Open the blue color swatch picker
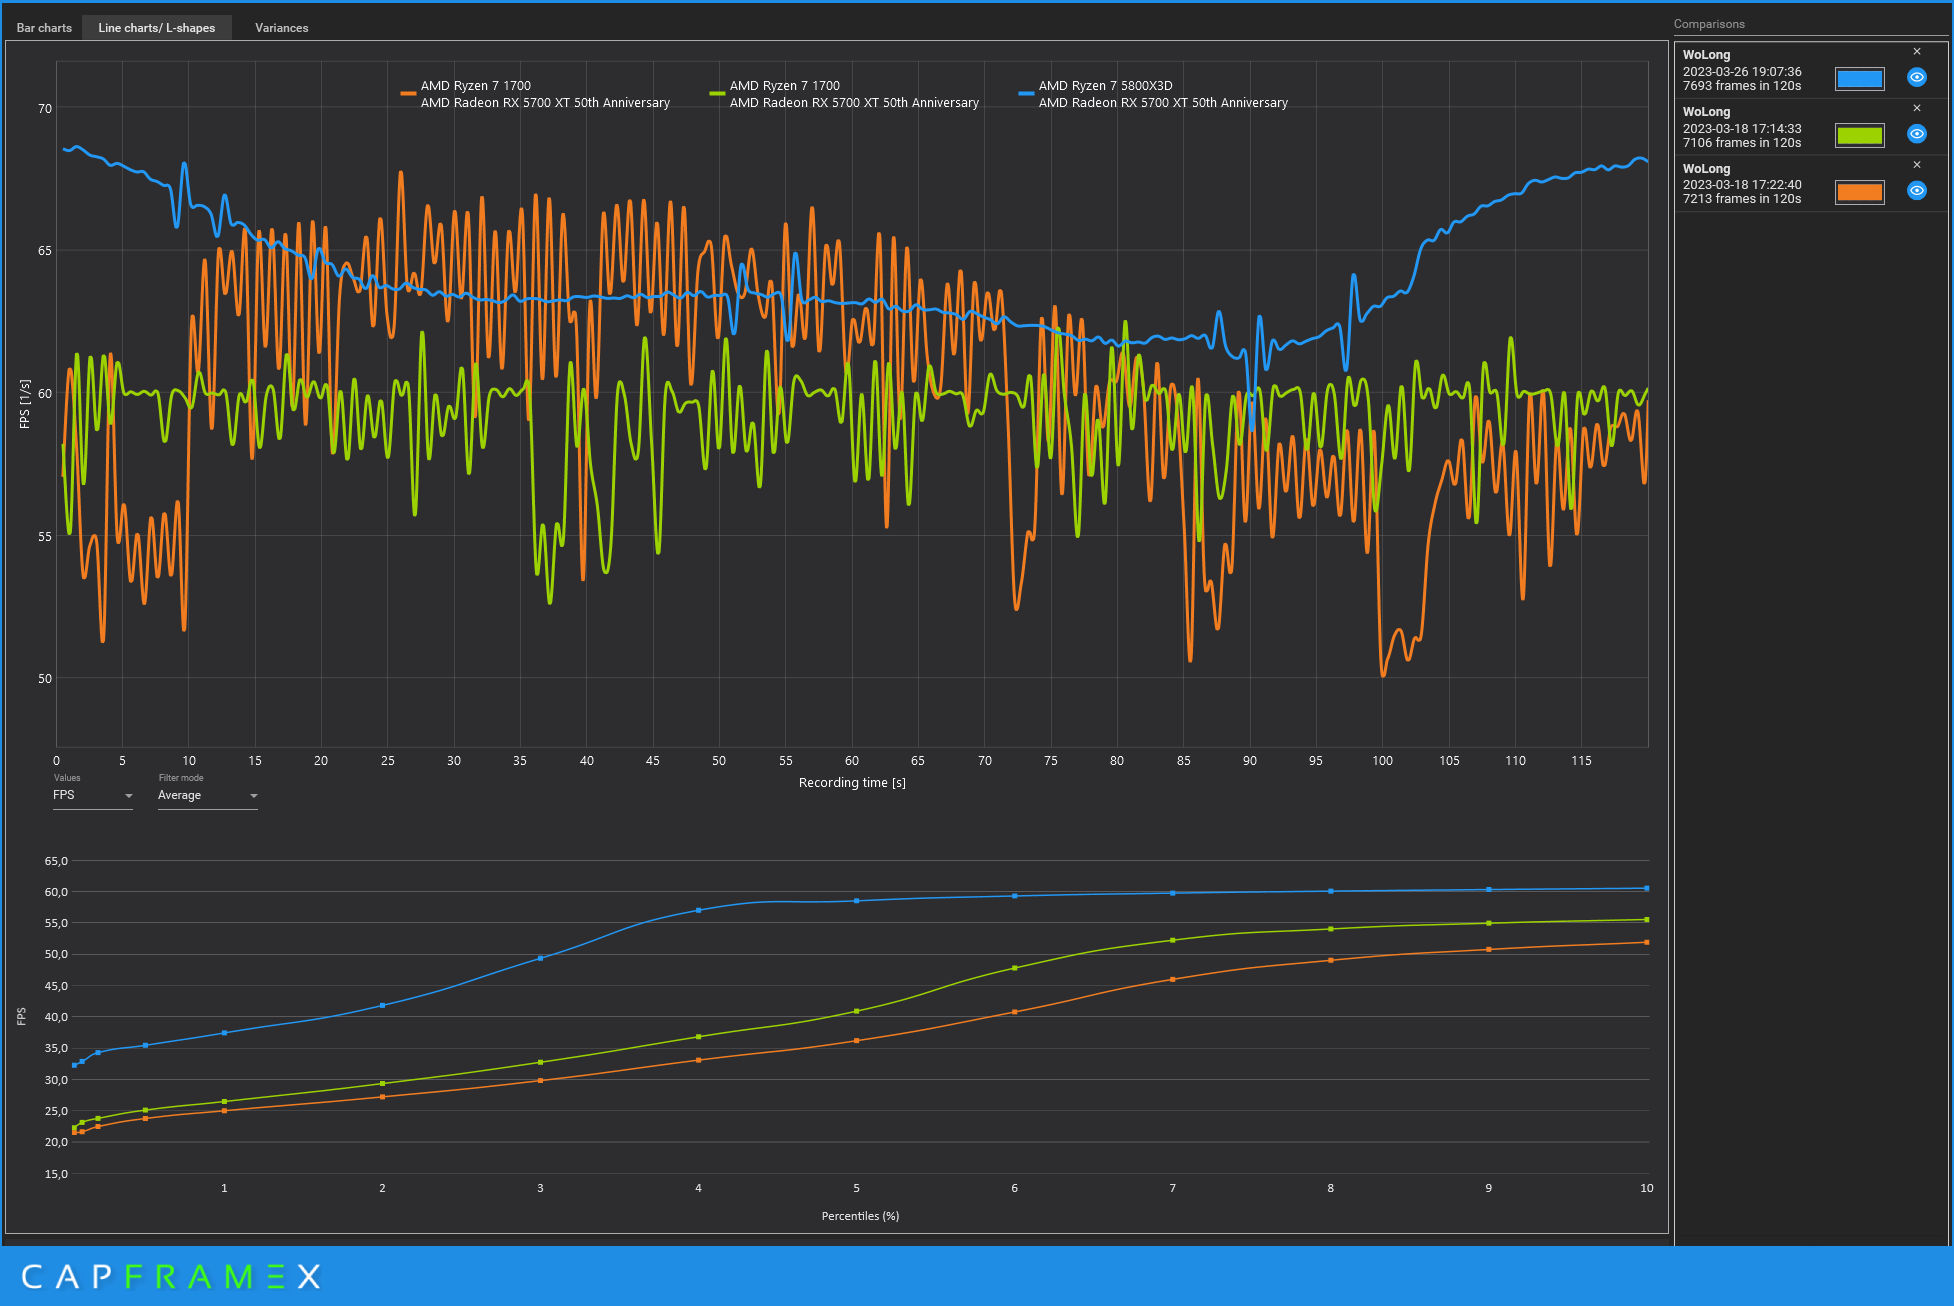 (x=1859, y=79)
